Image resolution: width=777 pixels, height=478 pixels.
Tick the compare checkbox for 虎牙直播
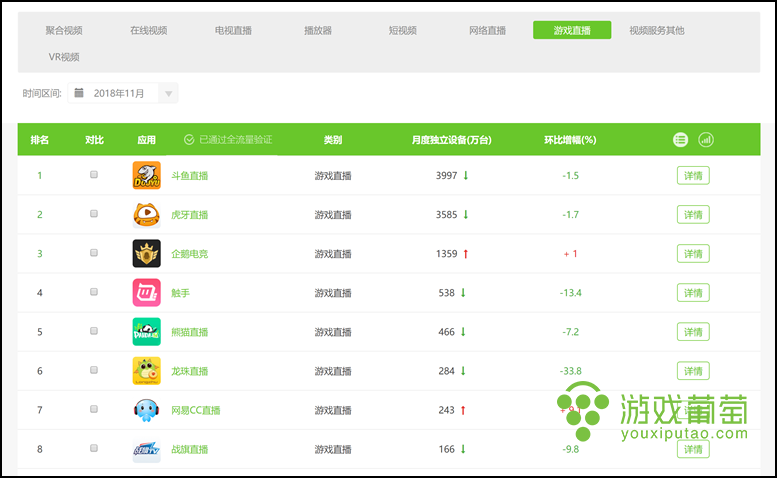tap(94, 213)
